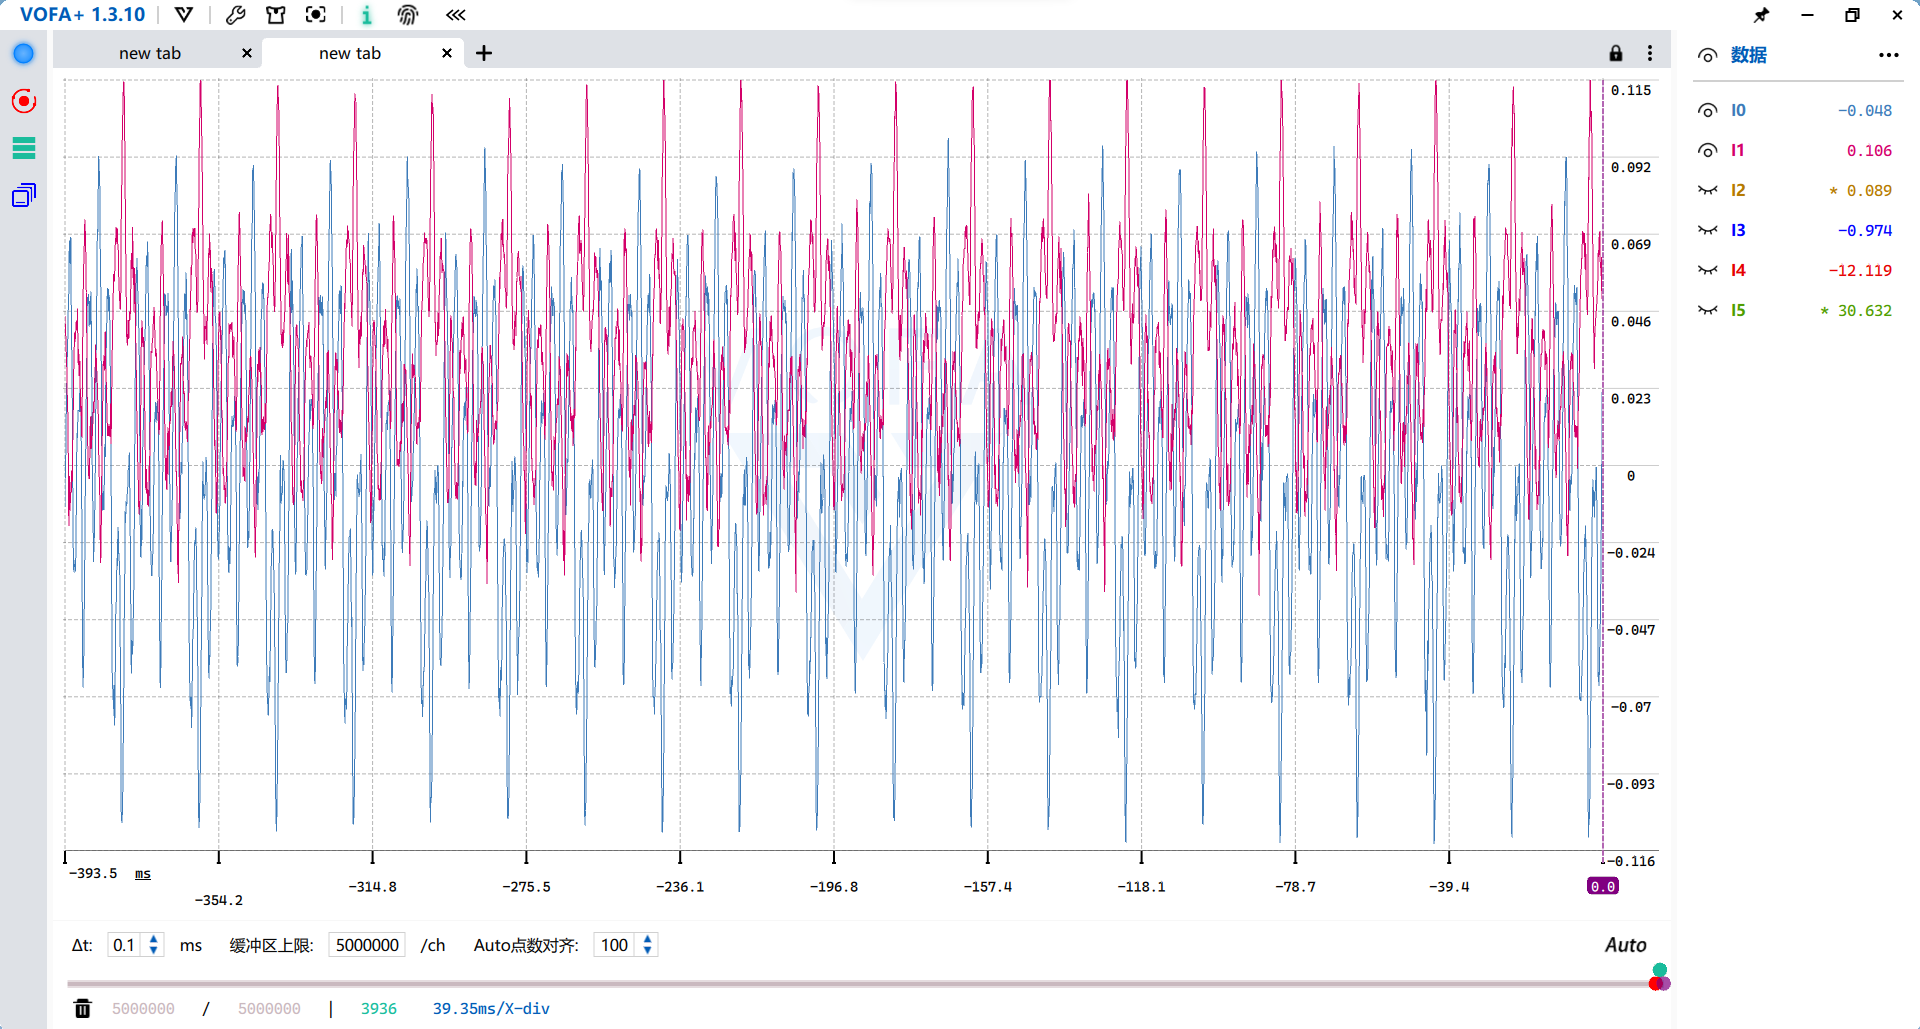Click the I1 value 0.106
1920x1029 pixels.
(1869, 151)
